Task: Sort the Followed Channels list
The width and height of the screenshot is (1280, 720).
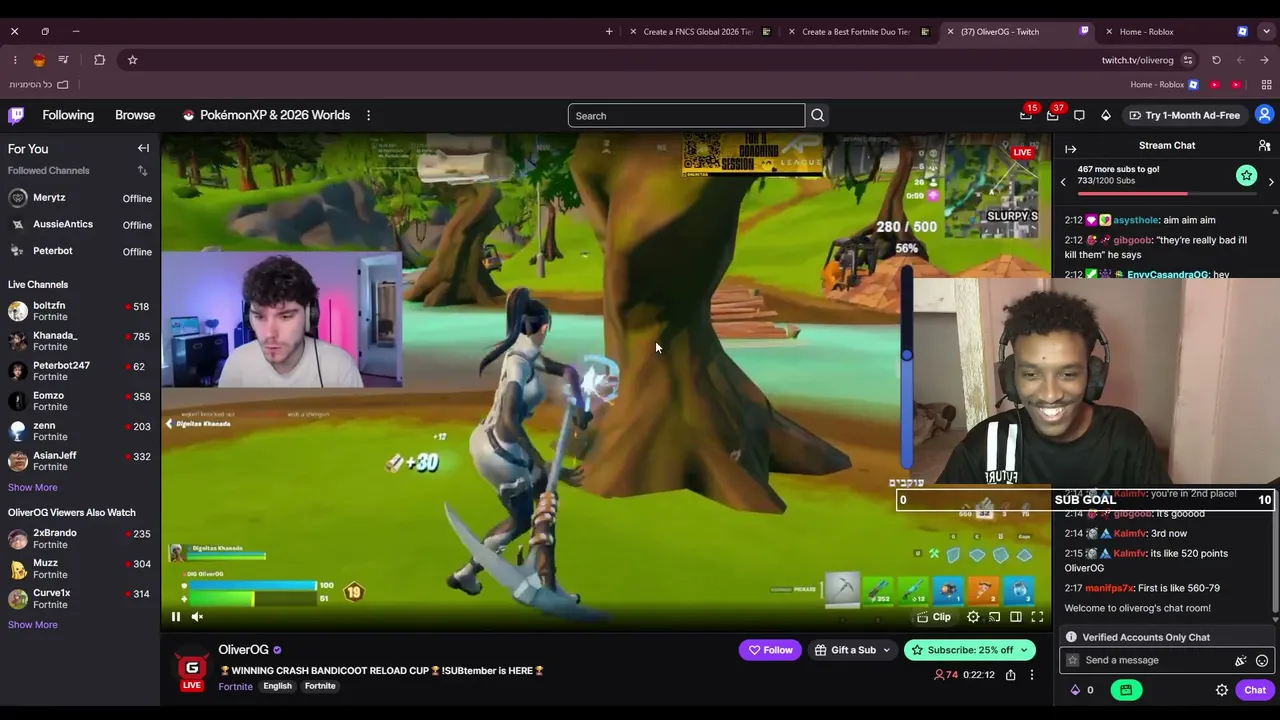Action: click(142, 171)
